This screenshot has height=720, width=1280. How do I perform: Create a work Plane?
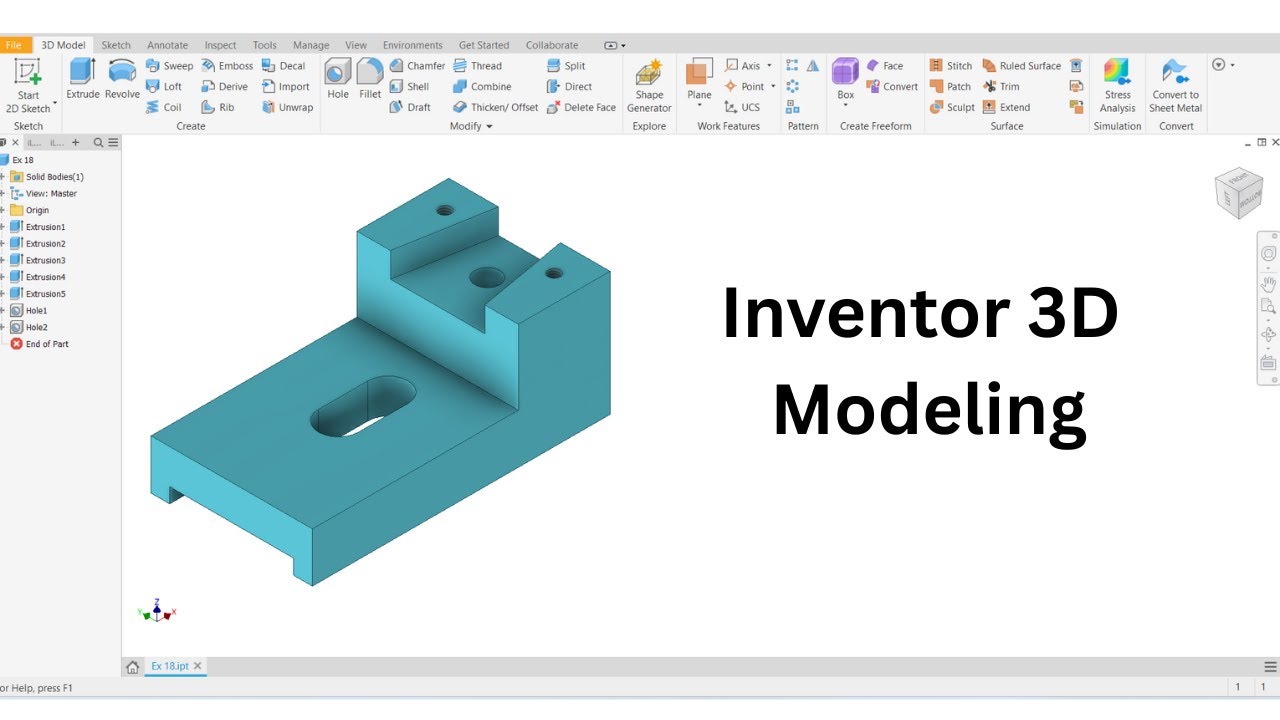tap(699, 79)
